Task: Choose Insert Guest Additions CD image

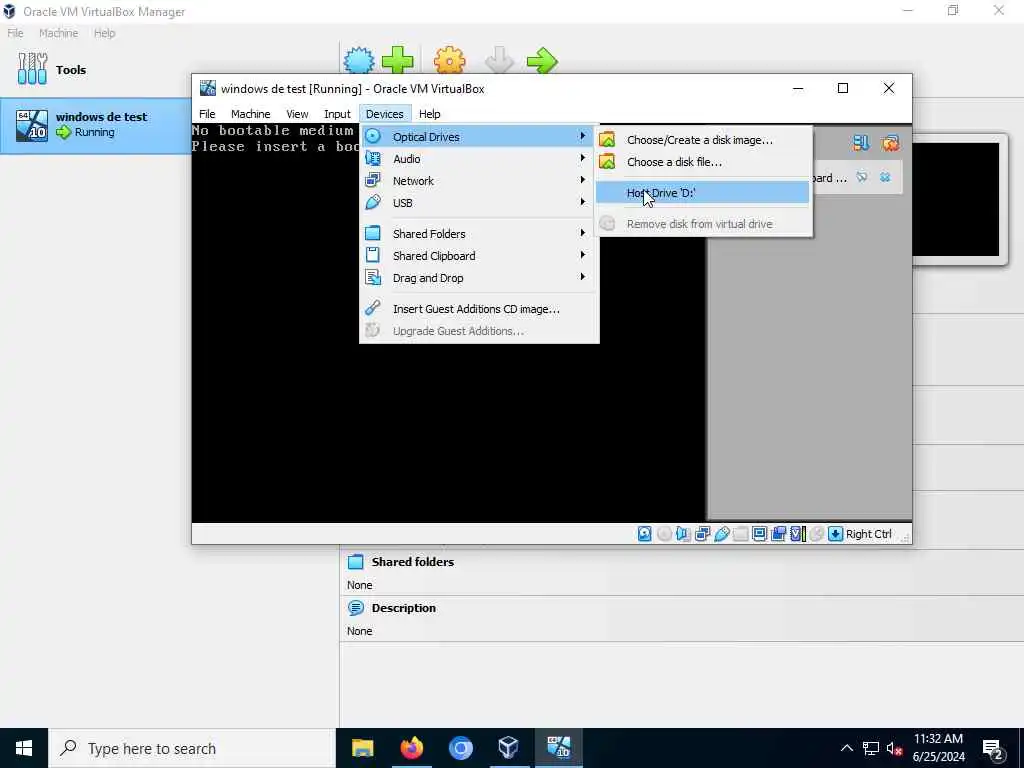Action: 479,309
